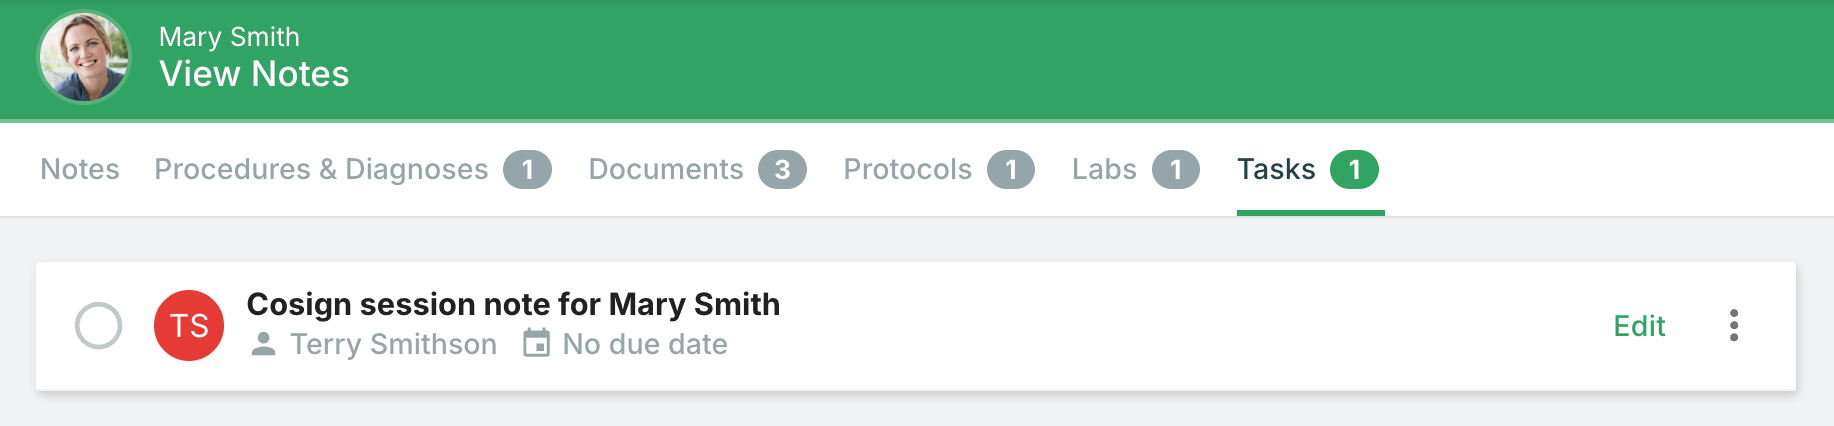Click the Documents count badge showing 3
Screen dimensions: 1834x426
pos(782,170)
